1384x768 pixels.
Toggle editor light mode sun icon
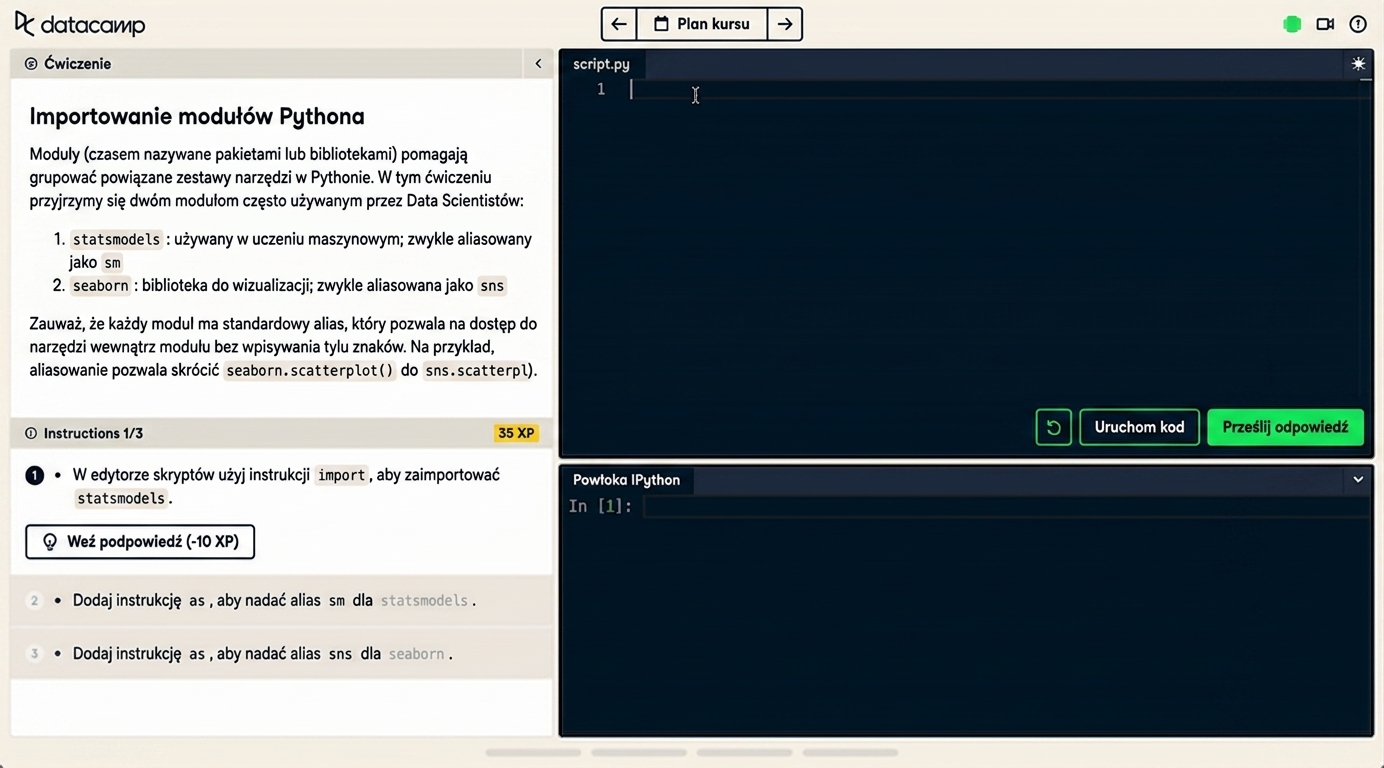point(1358,64)
